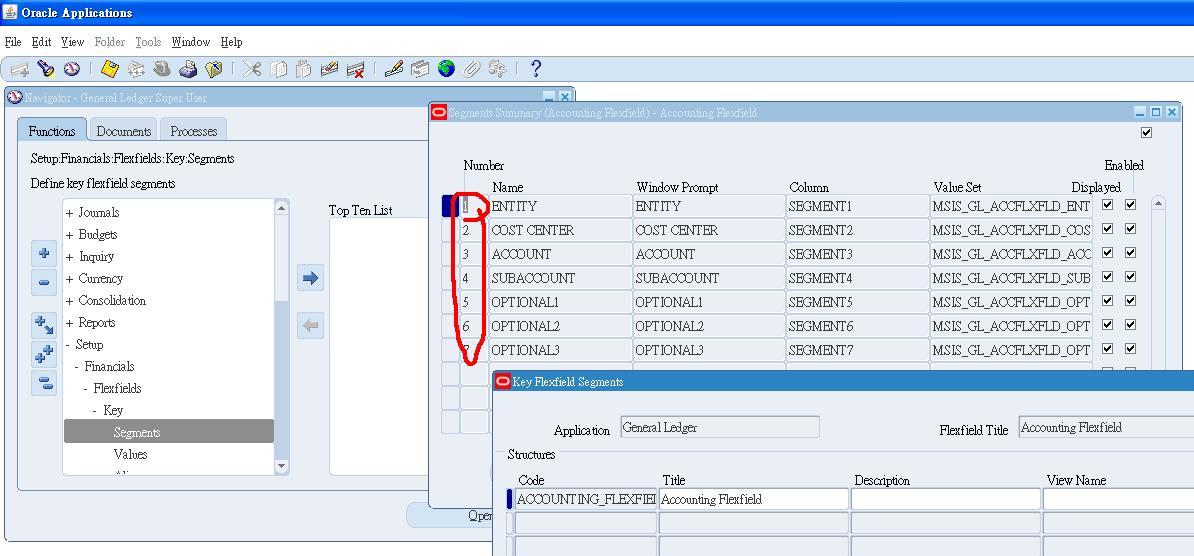
Task: Expand the Reports node in Navigator
Action: [69, 324]
